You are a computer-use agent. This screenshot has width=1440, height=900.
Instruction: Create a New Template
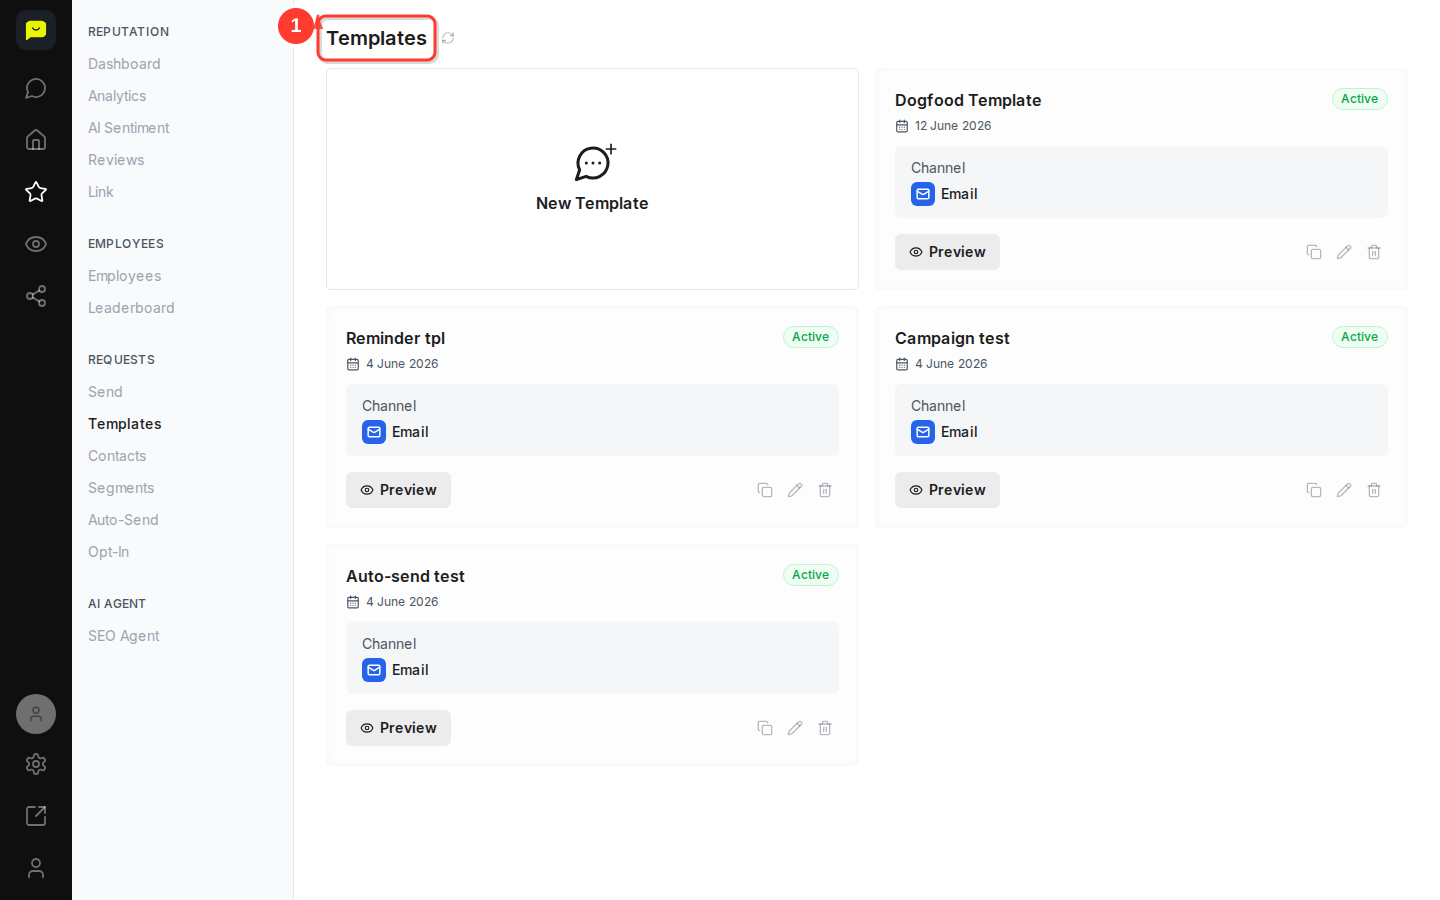tap(592, 179)
